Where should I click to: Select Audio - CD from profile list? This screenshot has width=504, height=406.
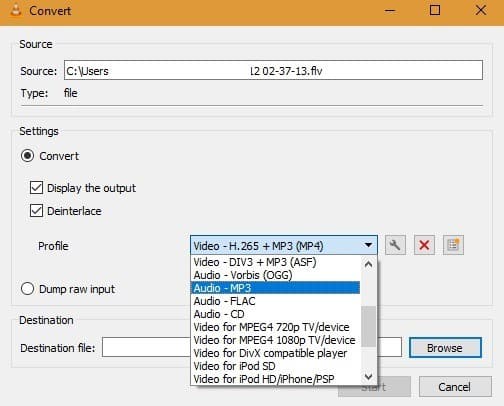pyautogui.click(x=275, y=314)
